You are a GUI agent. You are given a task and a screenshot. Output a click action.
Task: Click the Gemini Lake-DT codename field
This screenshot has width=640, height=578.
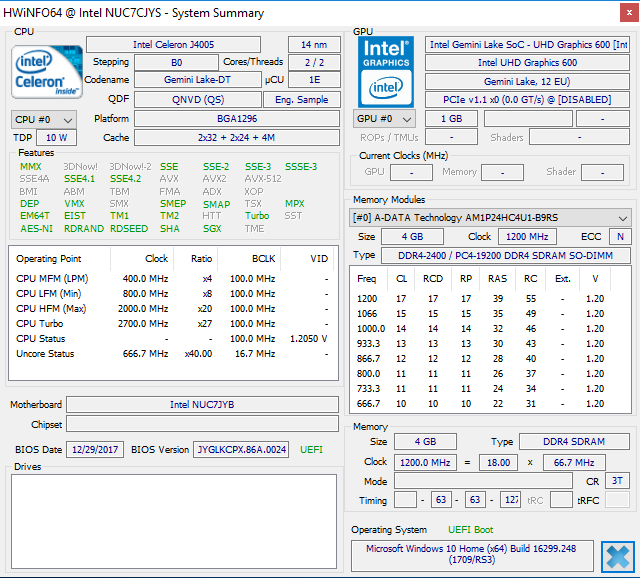pos(198,80)
